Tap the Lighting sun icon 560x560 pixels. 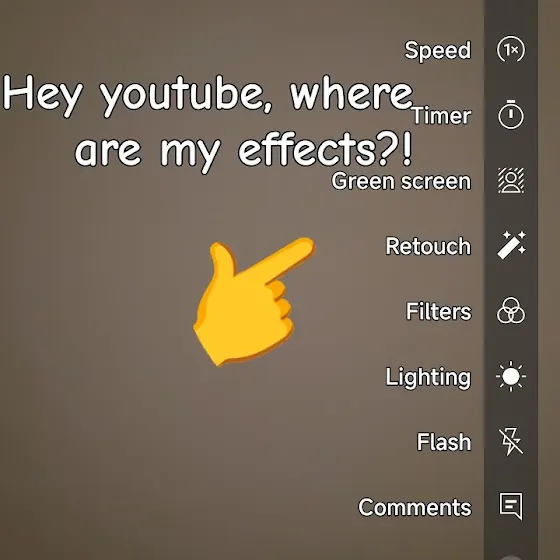coord(511,376)
